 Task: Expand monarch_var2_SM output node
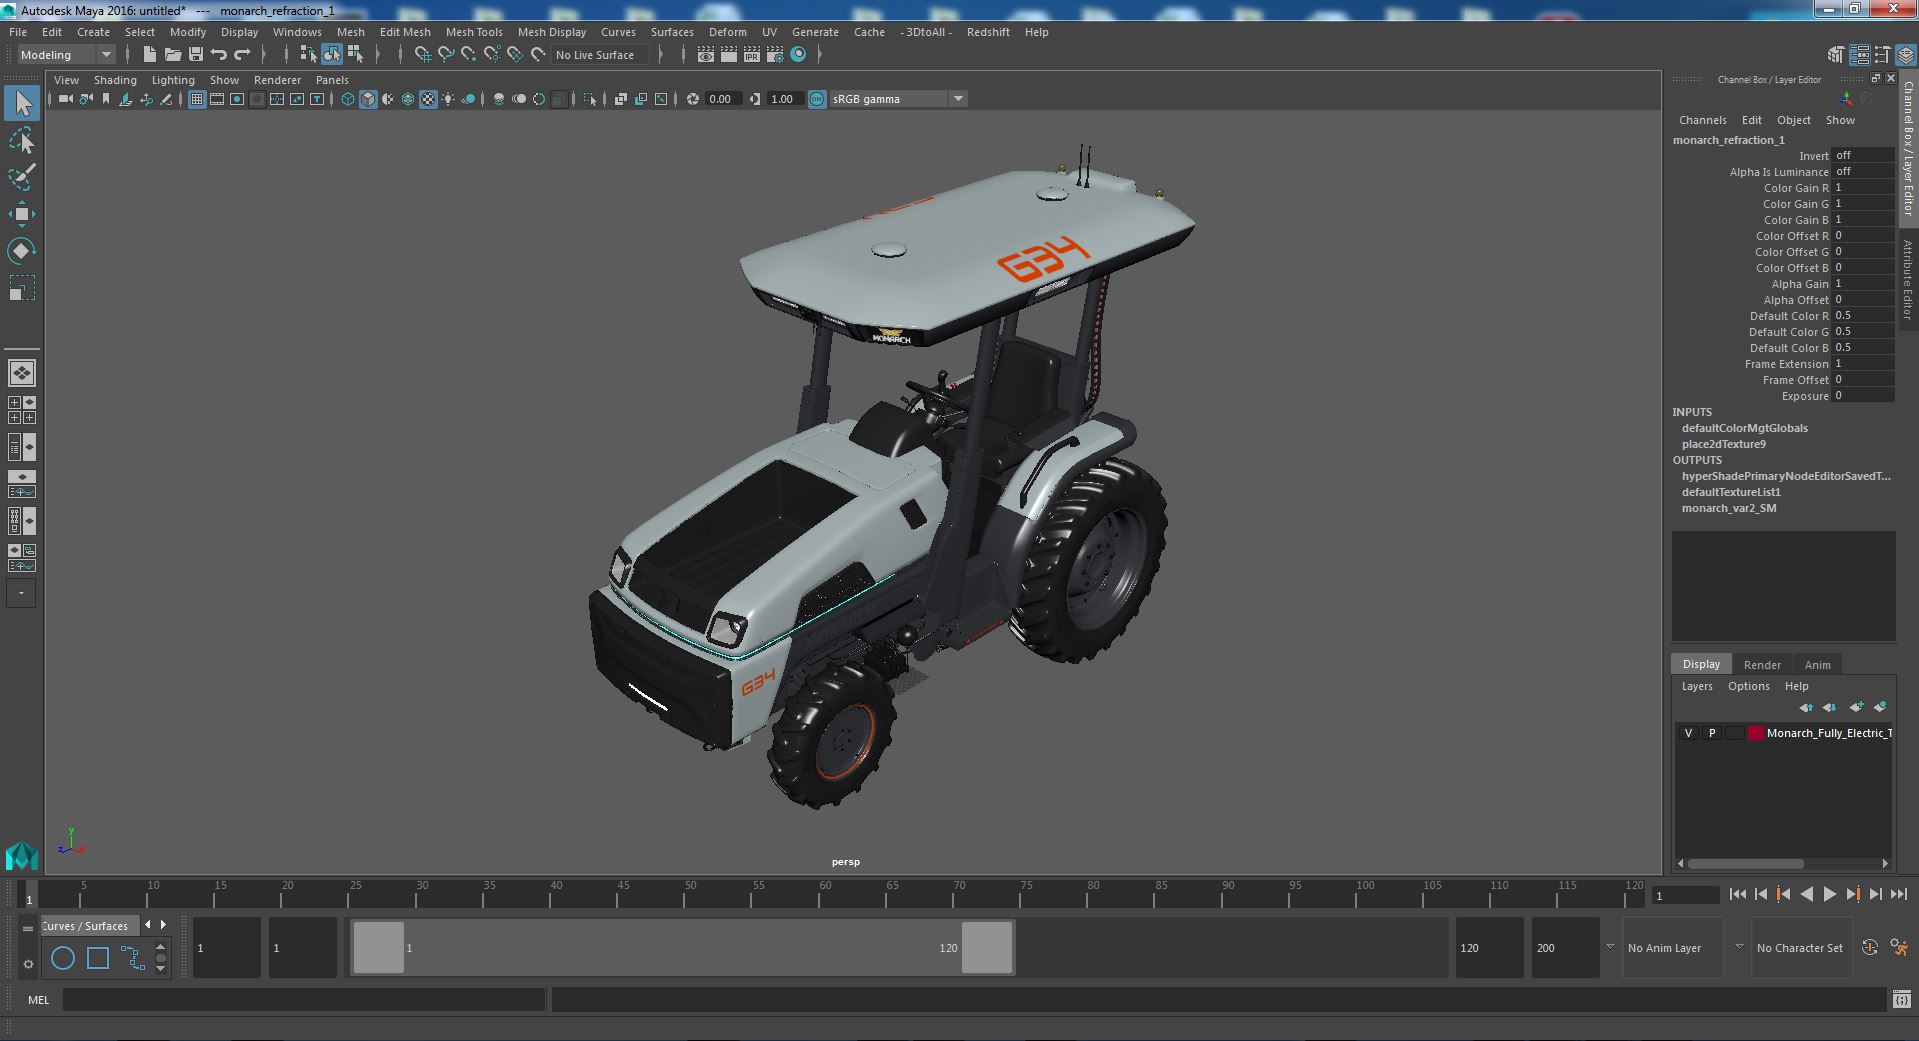[1729, 508]
